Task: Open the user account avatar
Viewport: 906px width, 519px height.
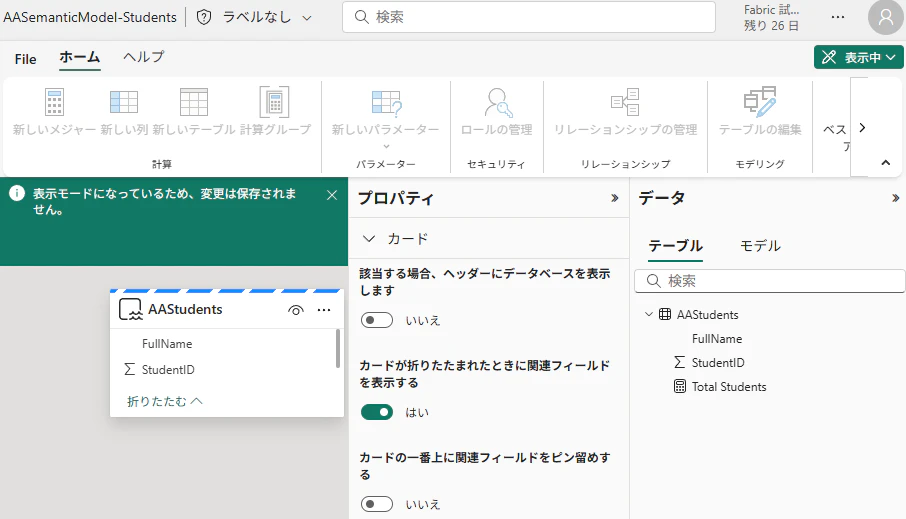Action: pyautogui.click(x=885, y=17)
